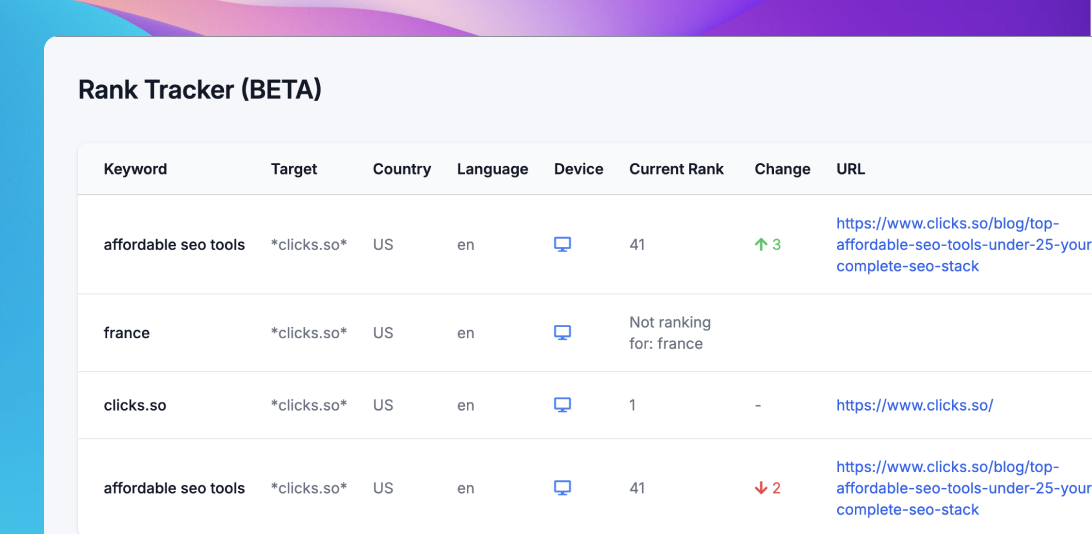Click the green up arrow showing change of 3
This screenshot has width=1092, height=534.
(x=761, y=244)
